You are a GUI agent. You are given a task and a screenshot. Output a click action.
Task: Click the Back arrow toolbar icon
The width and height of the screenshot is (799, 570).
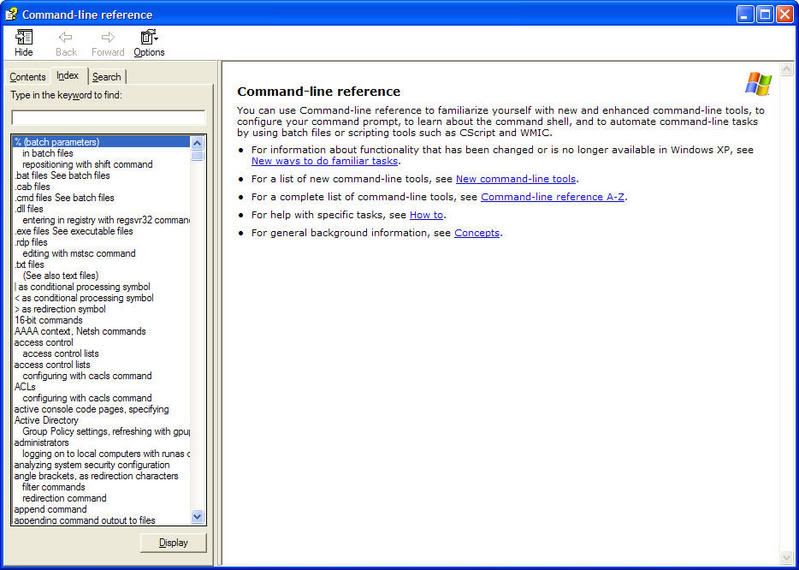click(x=66, y=38)
